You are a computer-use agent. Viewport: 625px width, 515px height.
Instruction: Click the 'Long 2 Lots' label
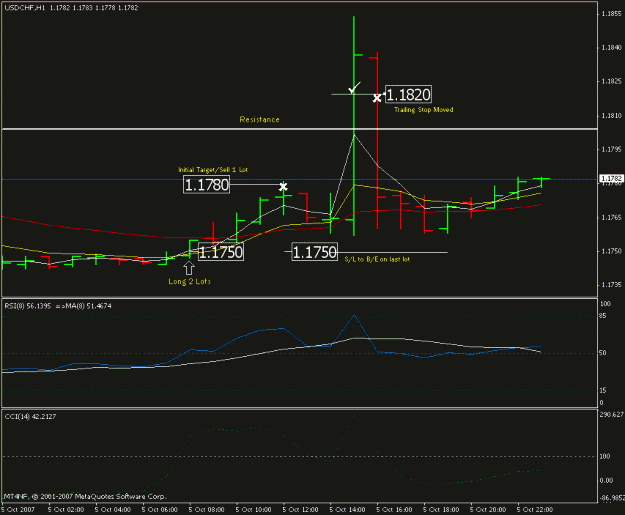pyautogui.click(x=189, y=281)
